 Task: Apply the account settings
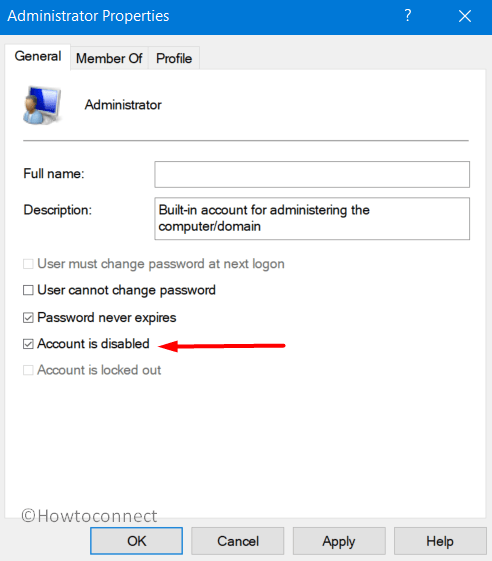coord(339,541)
